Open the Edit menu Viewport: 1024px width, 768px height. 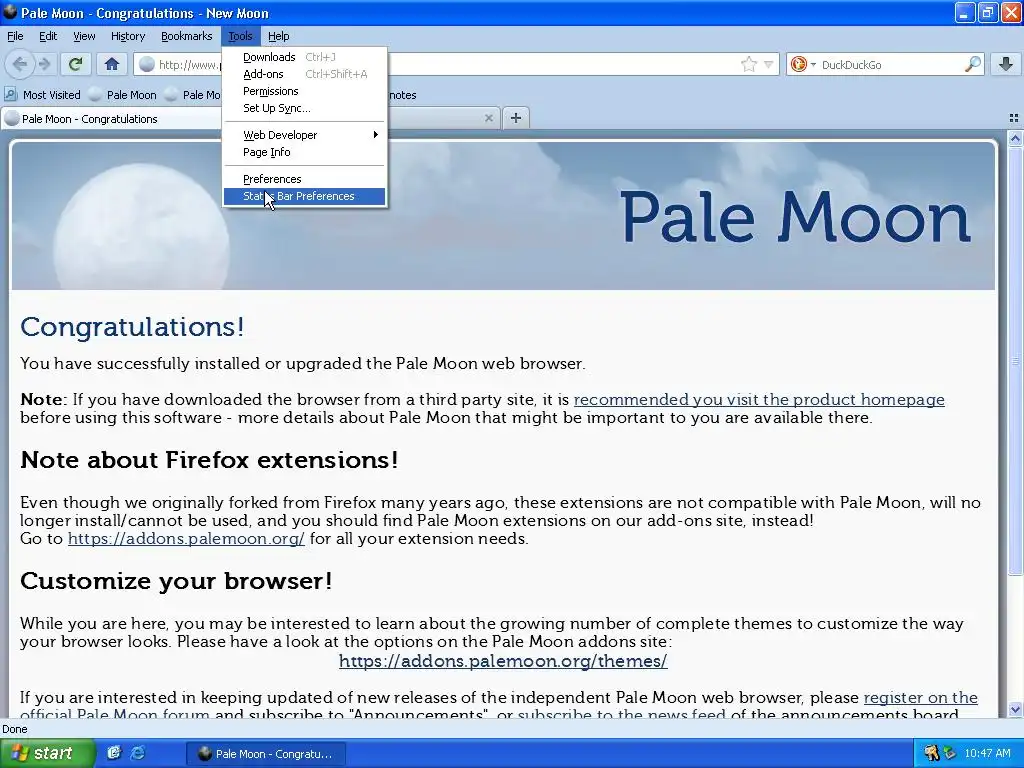[x=48, y=36]
